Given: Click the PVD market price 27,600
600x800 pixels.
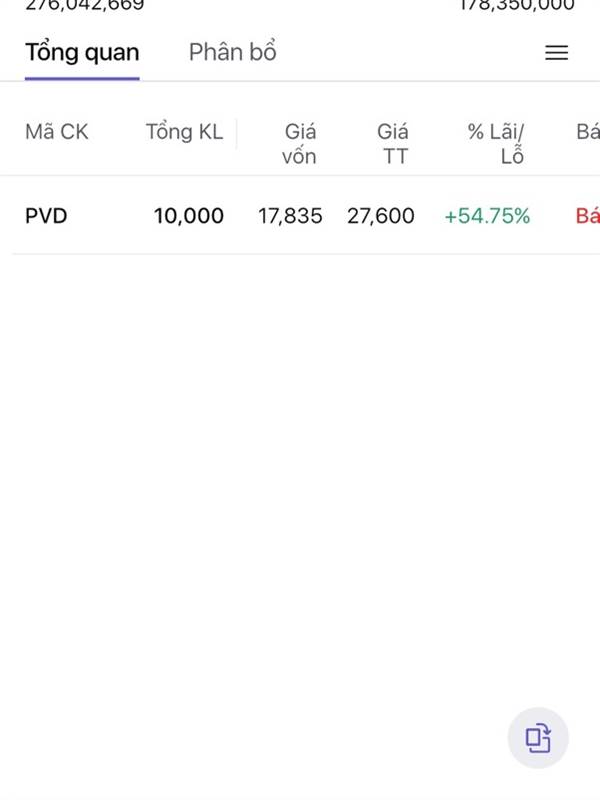Looking at the screenshot, I should click(380, 215).
